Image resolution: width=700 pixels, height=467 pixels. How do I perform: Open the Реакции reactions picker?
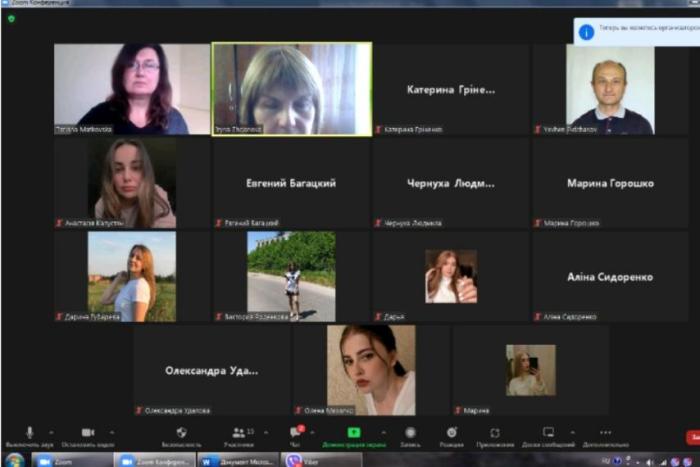tap(451, 433)
